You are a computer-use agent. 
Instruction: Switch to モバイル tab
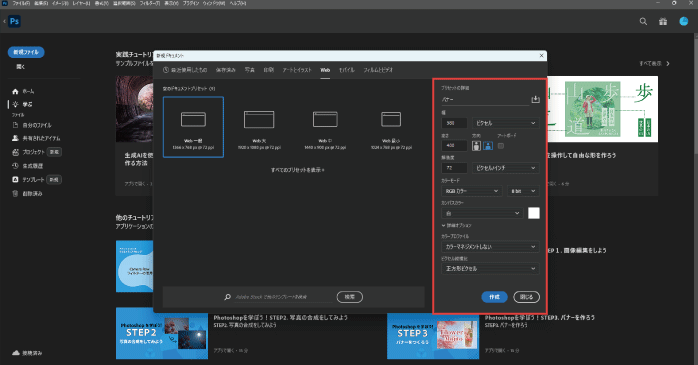coord(346,70)
